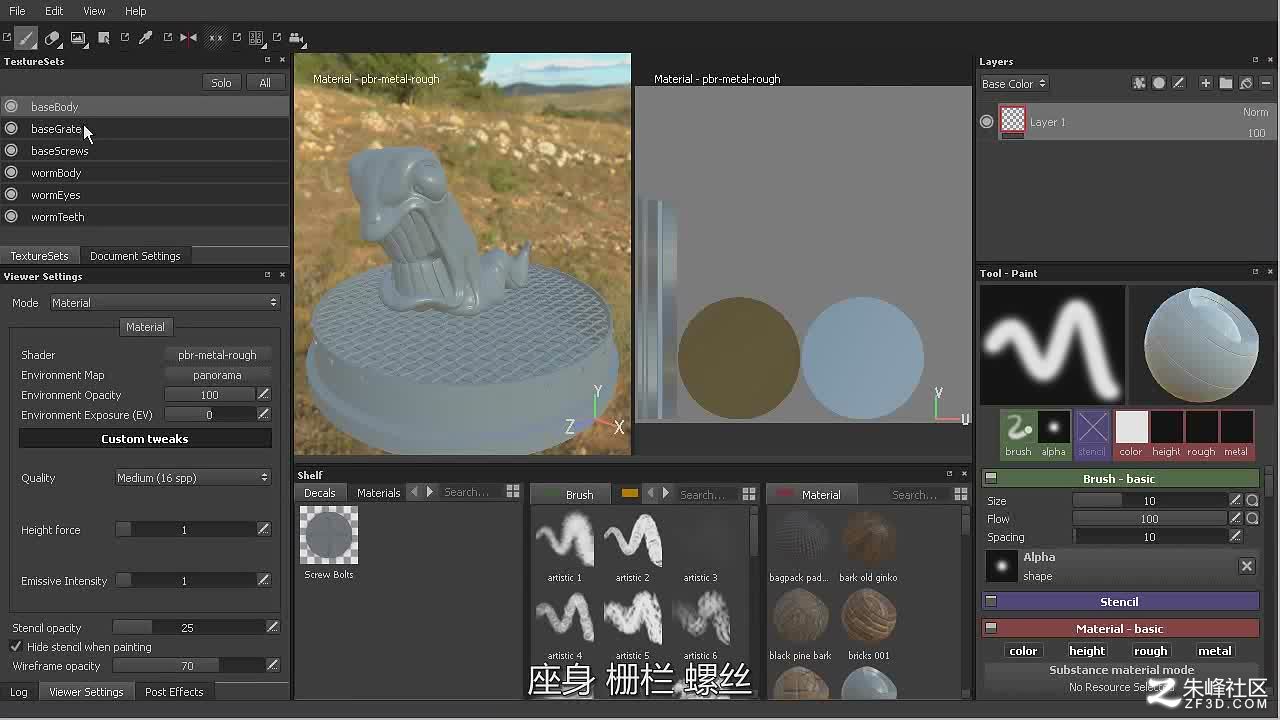
Task: Add an effect to the layer
Action: point(1139,83)
